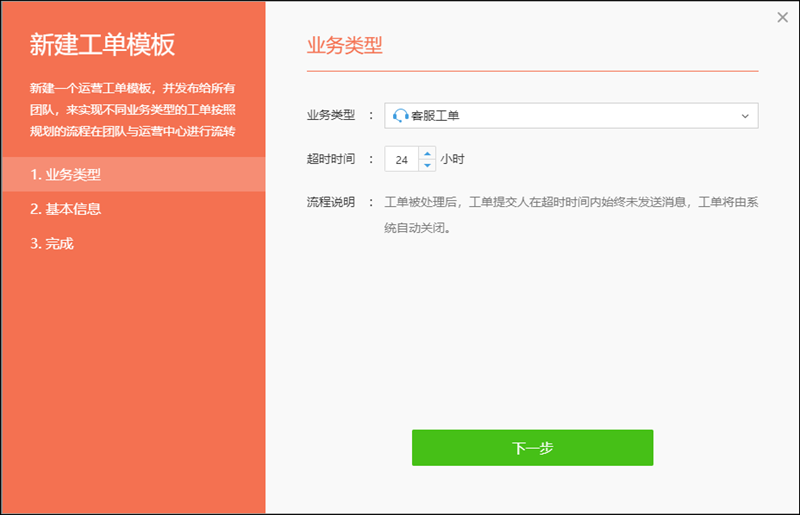Viewport: 800px width, 515px height.
Task: Increase the timeout with the up arrow
Action: (x=428, y=153)
